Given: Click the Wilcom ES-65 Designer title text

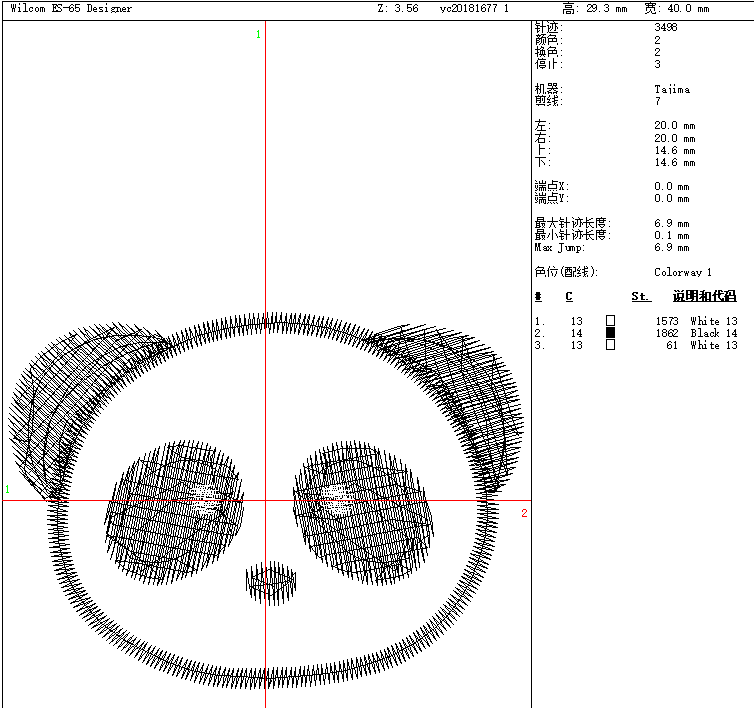Looking at the screenshot, I should tap(71, 9).
